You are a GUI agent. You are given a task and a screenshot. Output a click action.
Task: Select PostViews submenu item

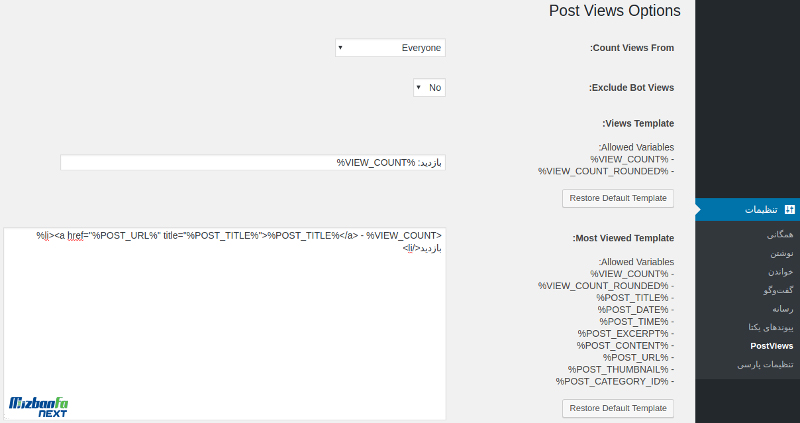pos(771,346)
